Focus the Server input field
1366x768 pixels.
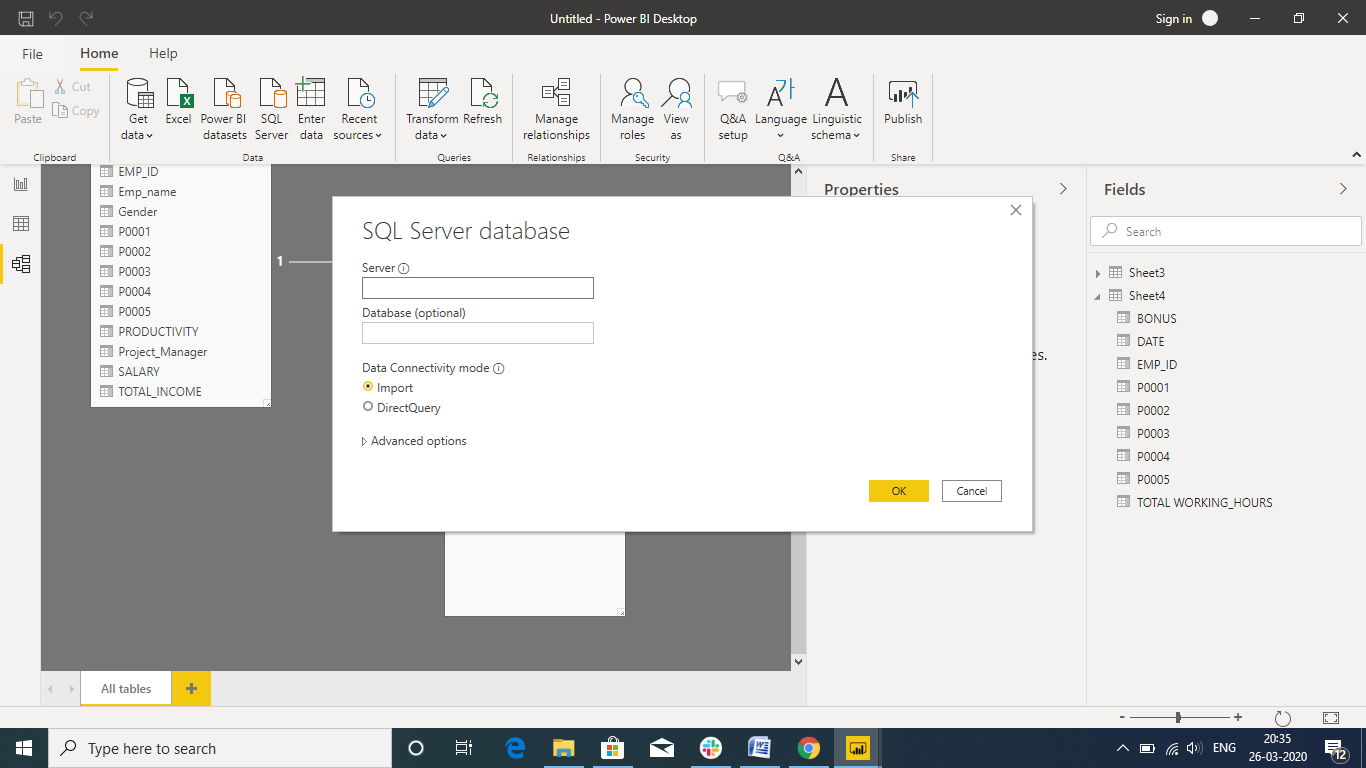coord(478,288)
